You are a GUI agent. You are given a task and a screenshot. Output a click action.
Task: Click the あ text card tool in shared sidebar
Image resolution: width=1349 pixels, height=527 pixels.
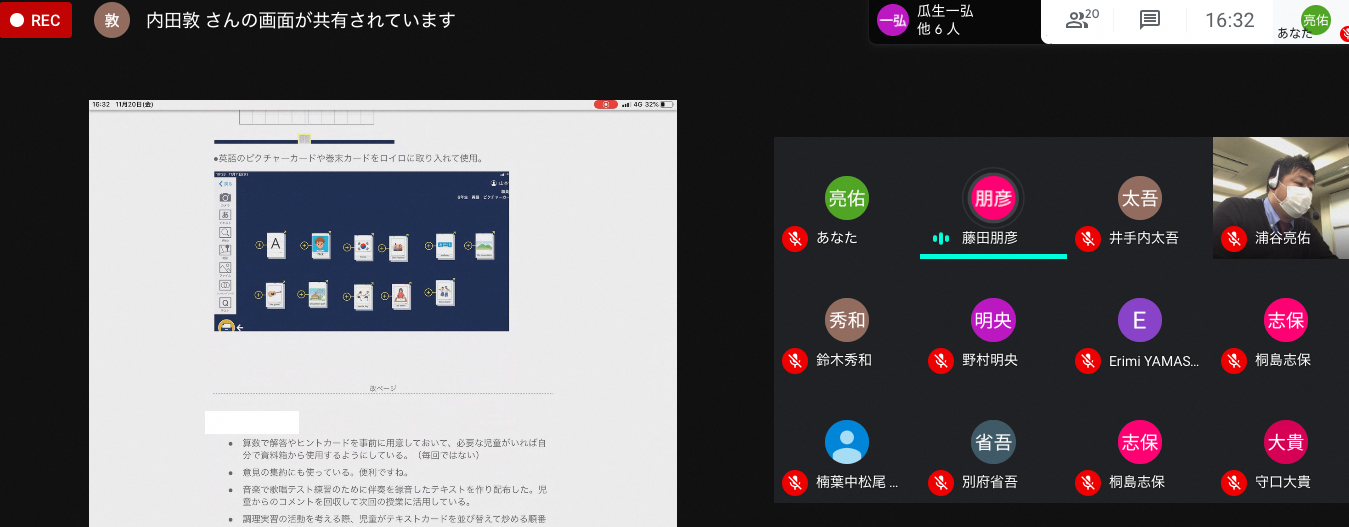click(225, 215)
